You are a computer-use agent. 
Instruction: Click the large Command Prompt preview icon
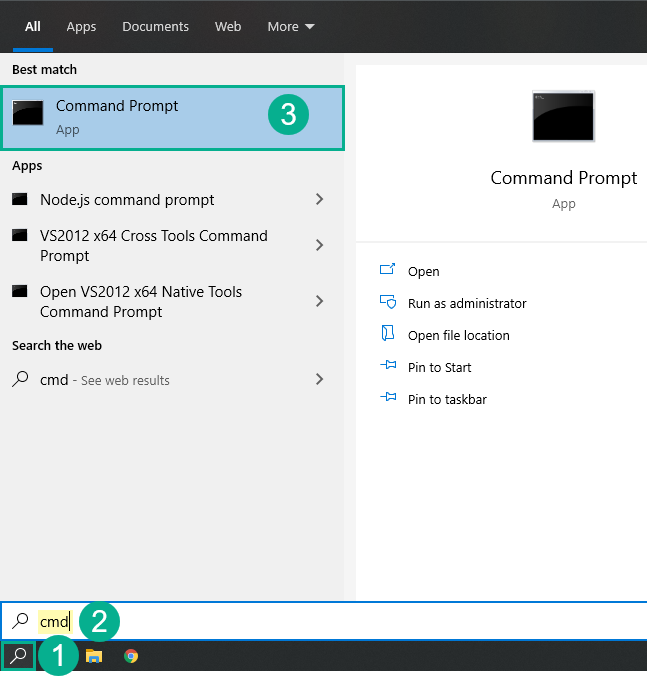click(563, 116)
